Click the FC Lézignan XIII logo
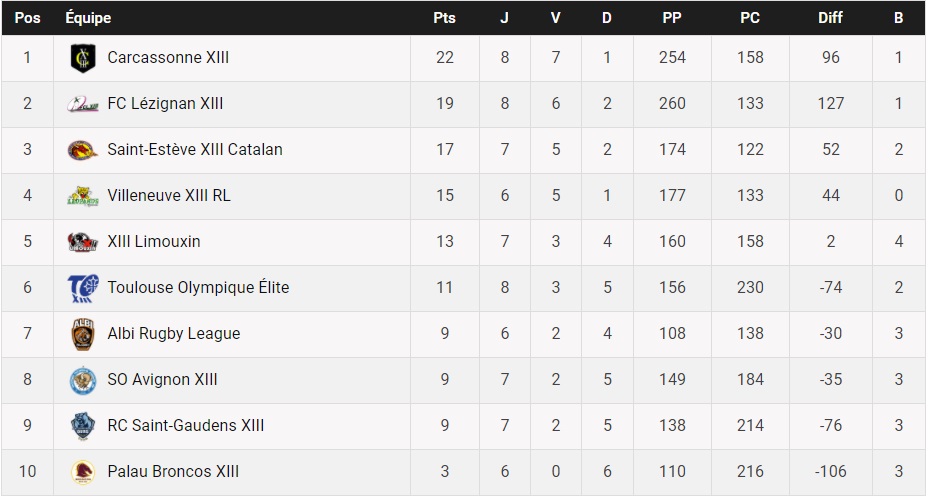The width and height of the screenshot is (928, 498). [82, 104]
